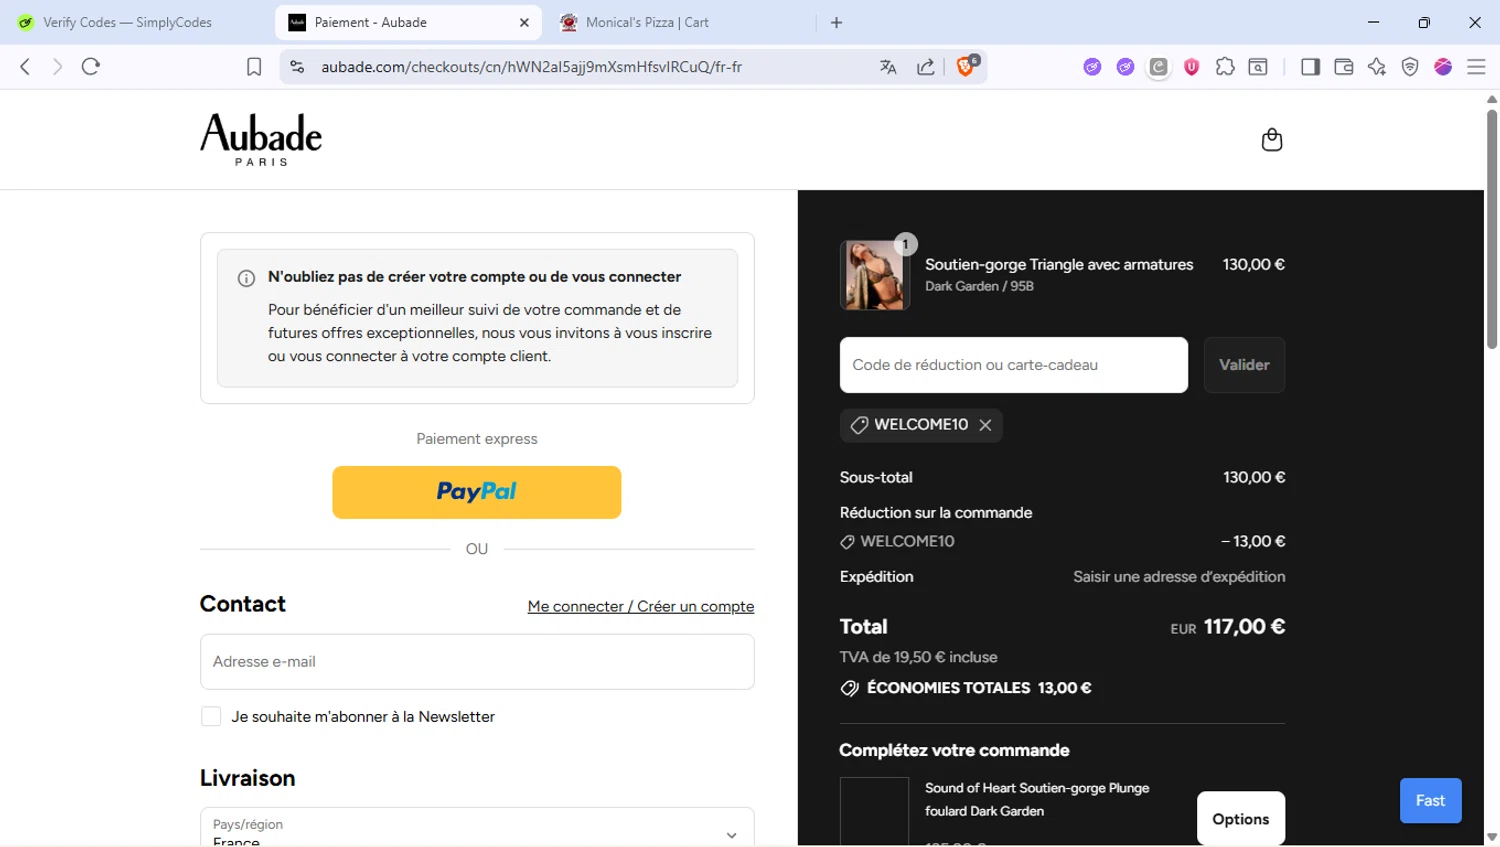
Task: Click the second purple circular extension icon
Action: point(1125,67)
